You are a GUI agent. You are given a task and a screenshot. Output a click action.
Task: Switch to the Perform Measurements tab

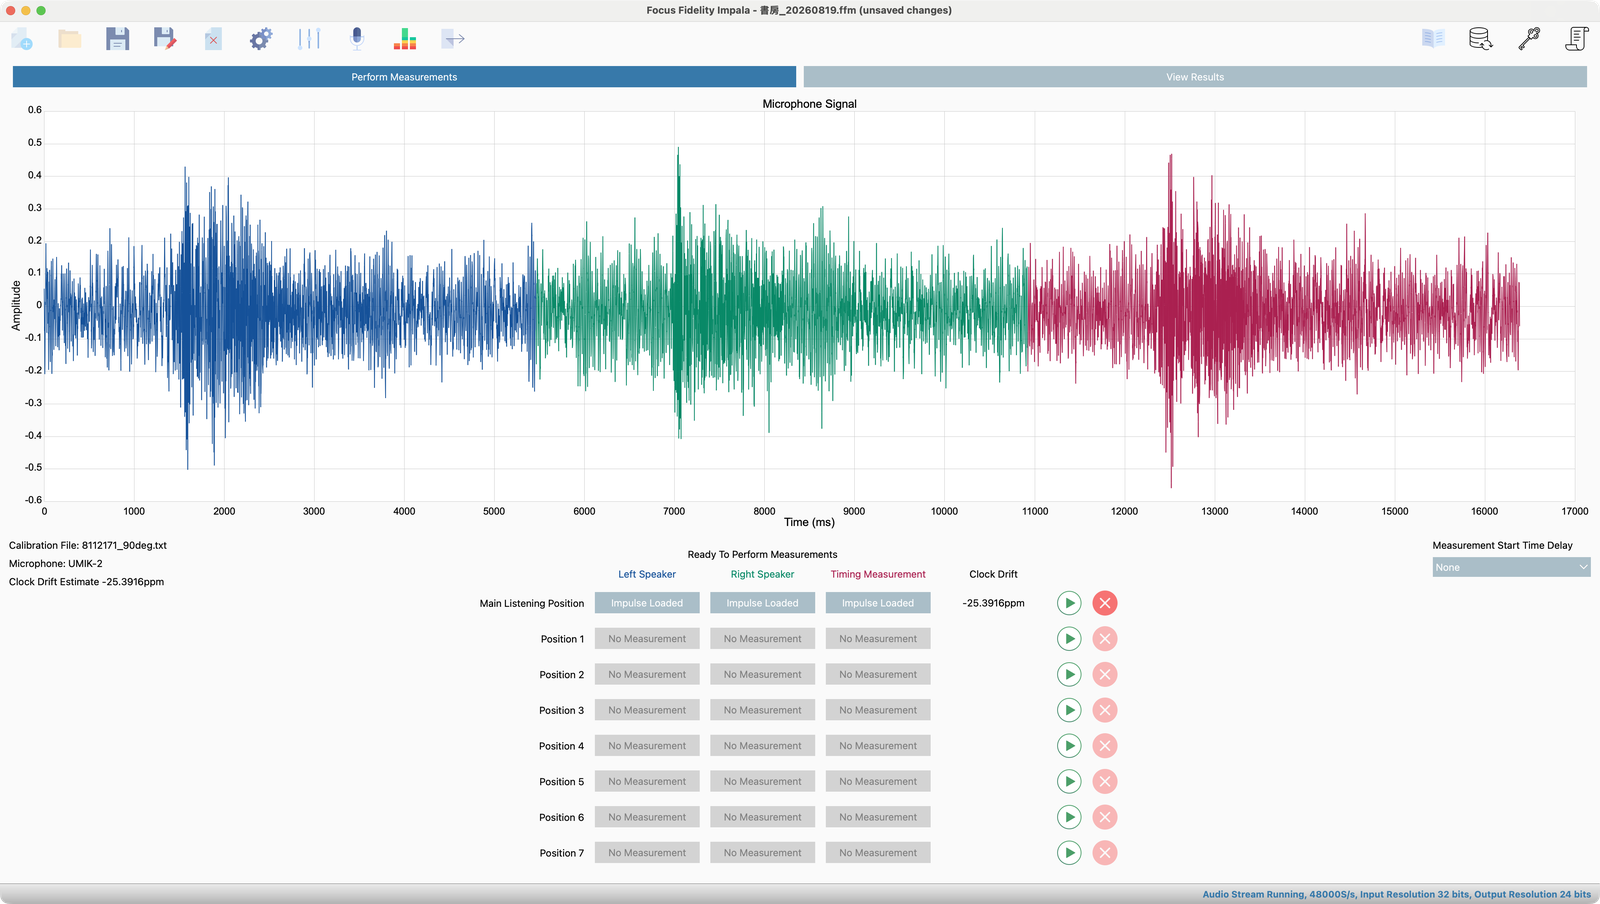point(404,77)
